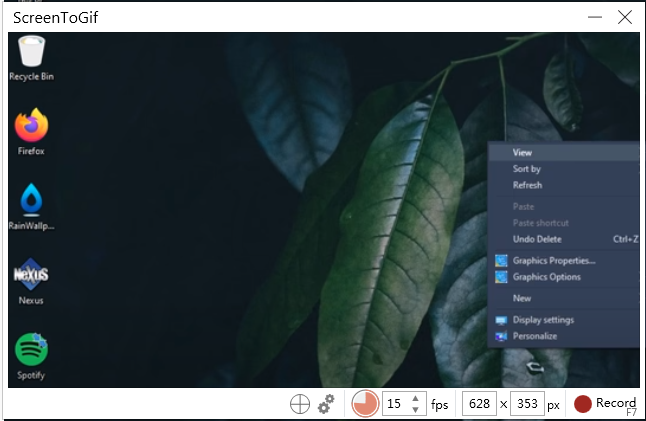This screenshot has width=646, height=421.
Task: Open the Nexus desktop icon
Action: pyautogui.click(x=31, y=282)
